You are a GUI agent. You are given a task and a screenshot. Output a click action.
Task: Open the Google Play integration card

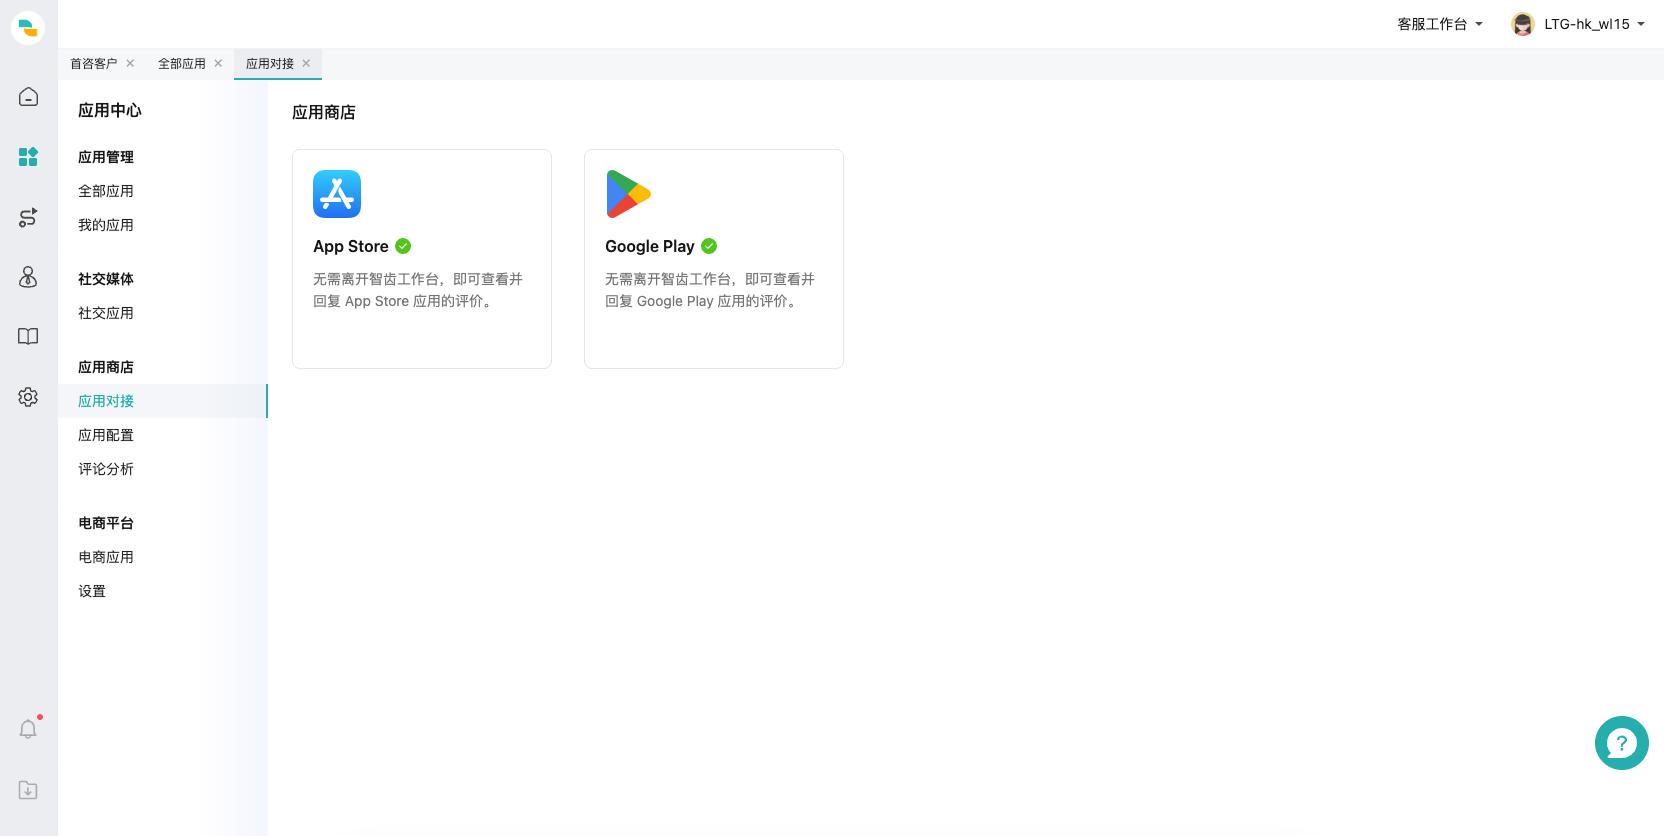(x=714, y=259)
